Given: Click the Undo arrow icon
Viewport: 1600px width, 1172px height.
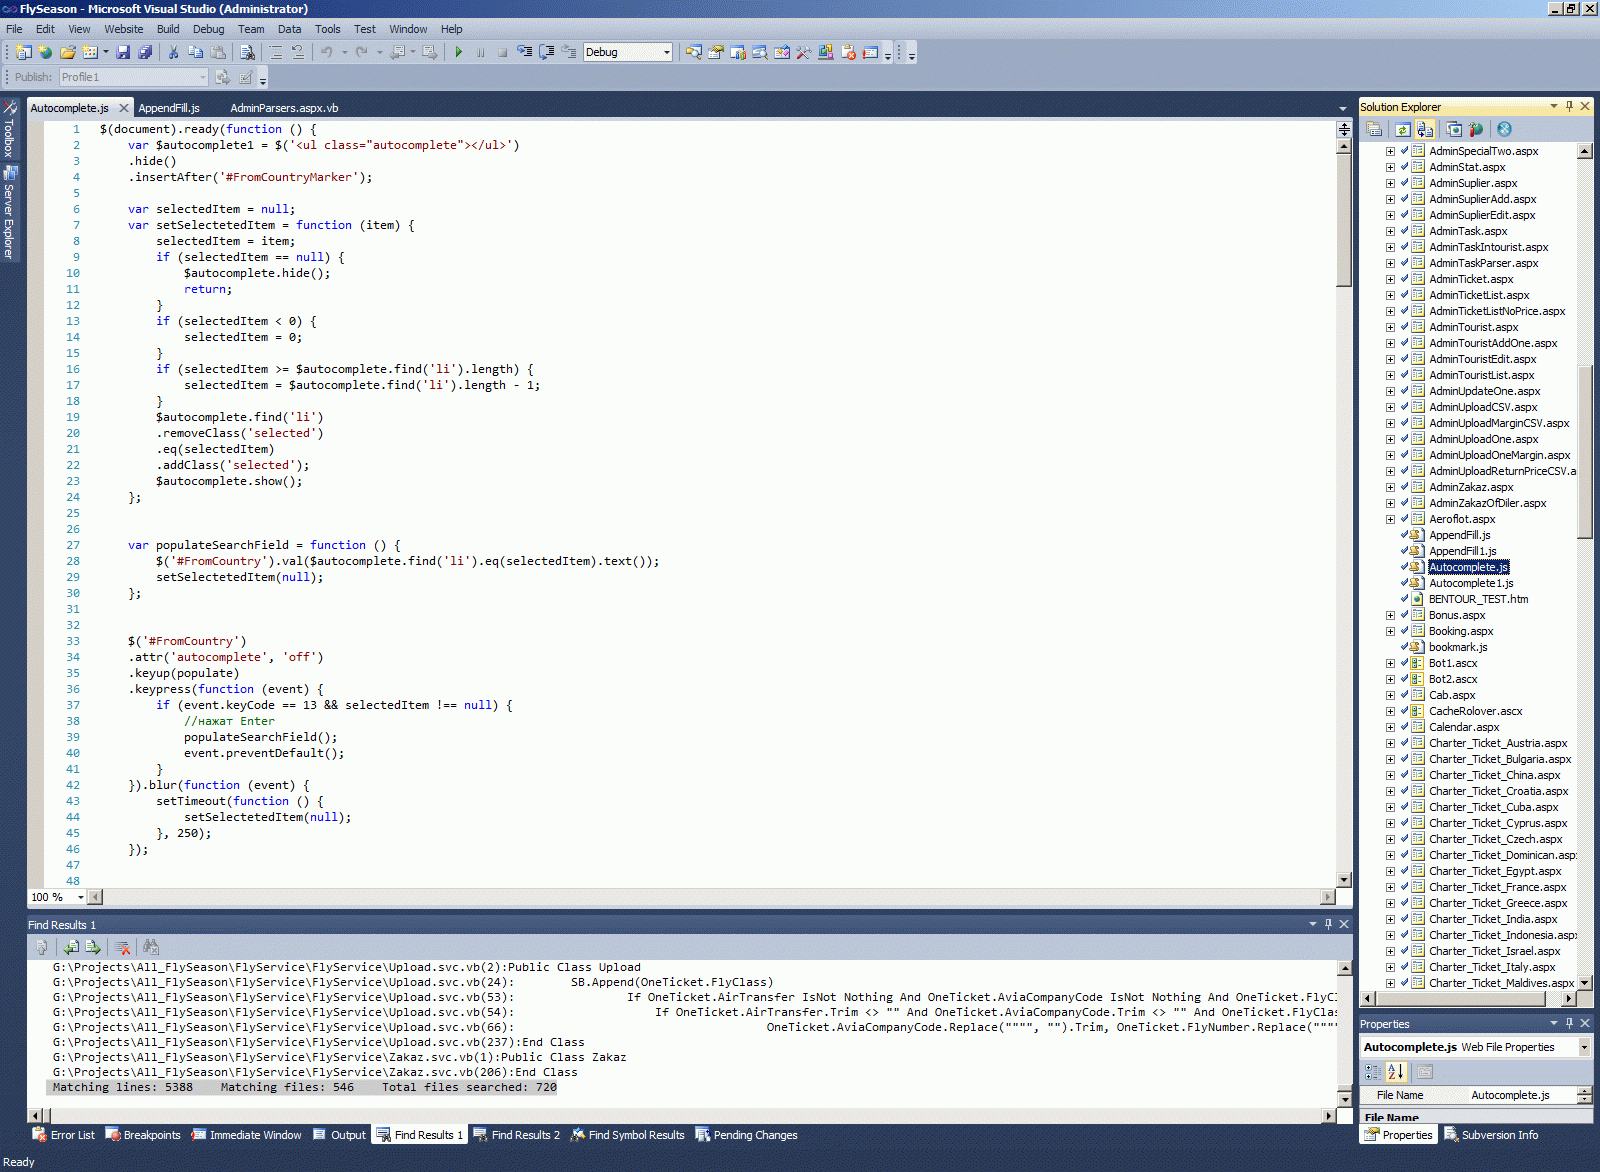Looking at the screenshot, I should 326,52.
